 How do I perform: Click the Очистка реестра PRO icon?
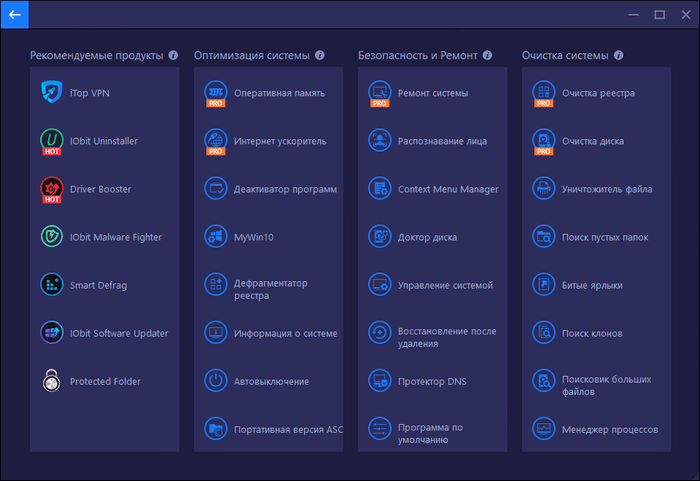pos(543,93)
